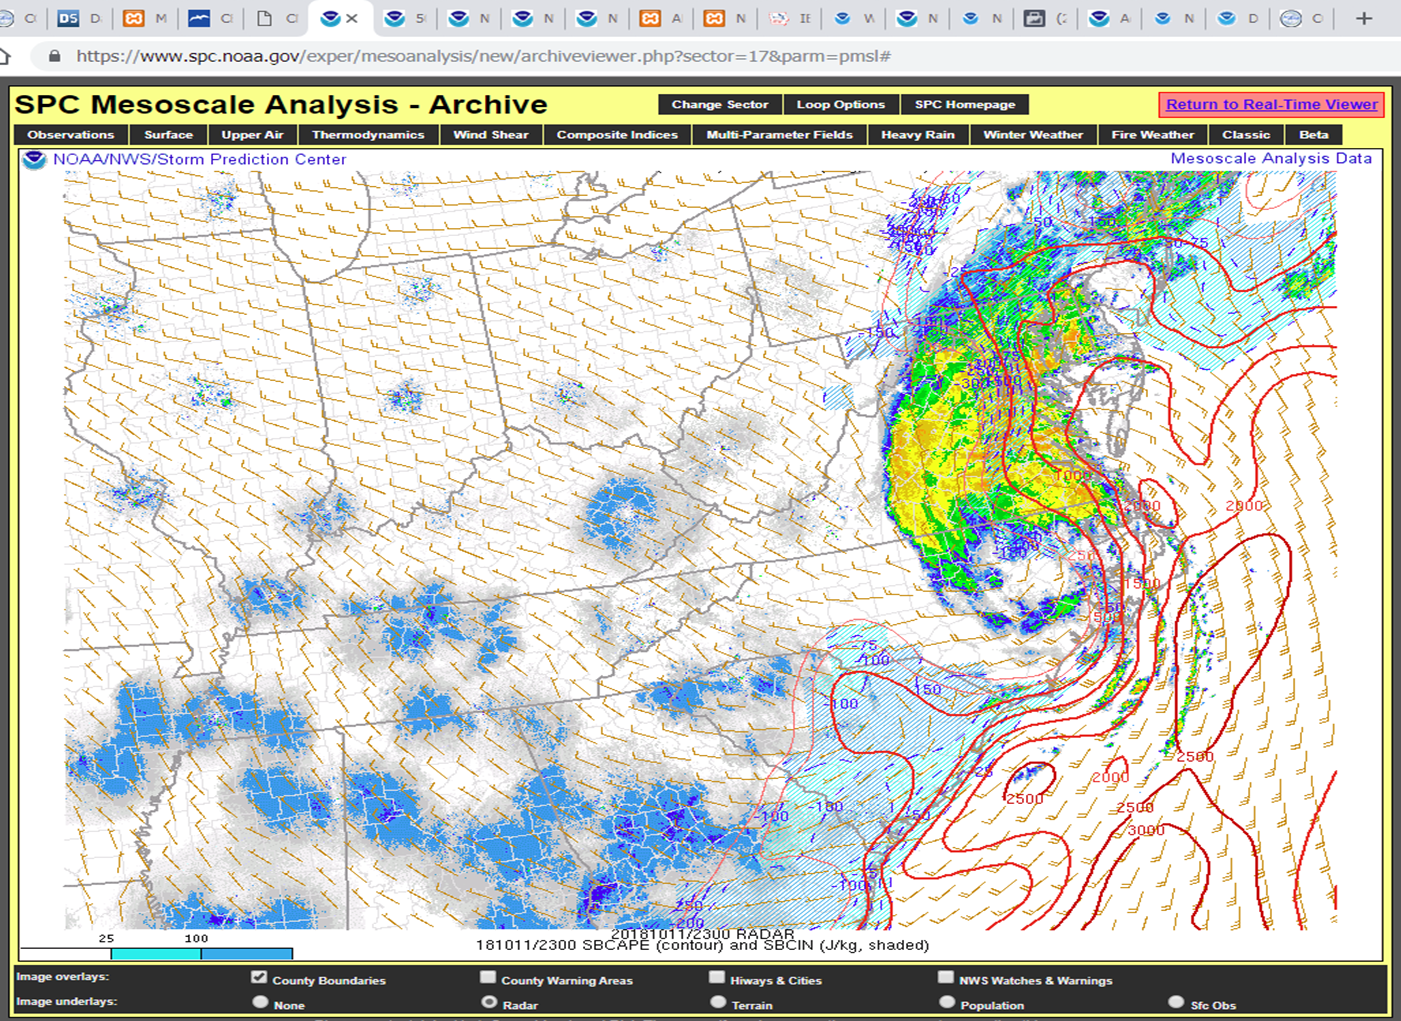Viewport: 1401px width, 1021px height.
Task: Open the Heavy Rain menu
Action: tap(918, 135)
